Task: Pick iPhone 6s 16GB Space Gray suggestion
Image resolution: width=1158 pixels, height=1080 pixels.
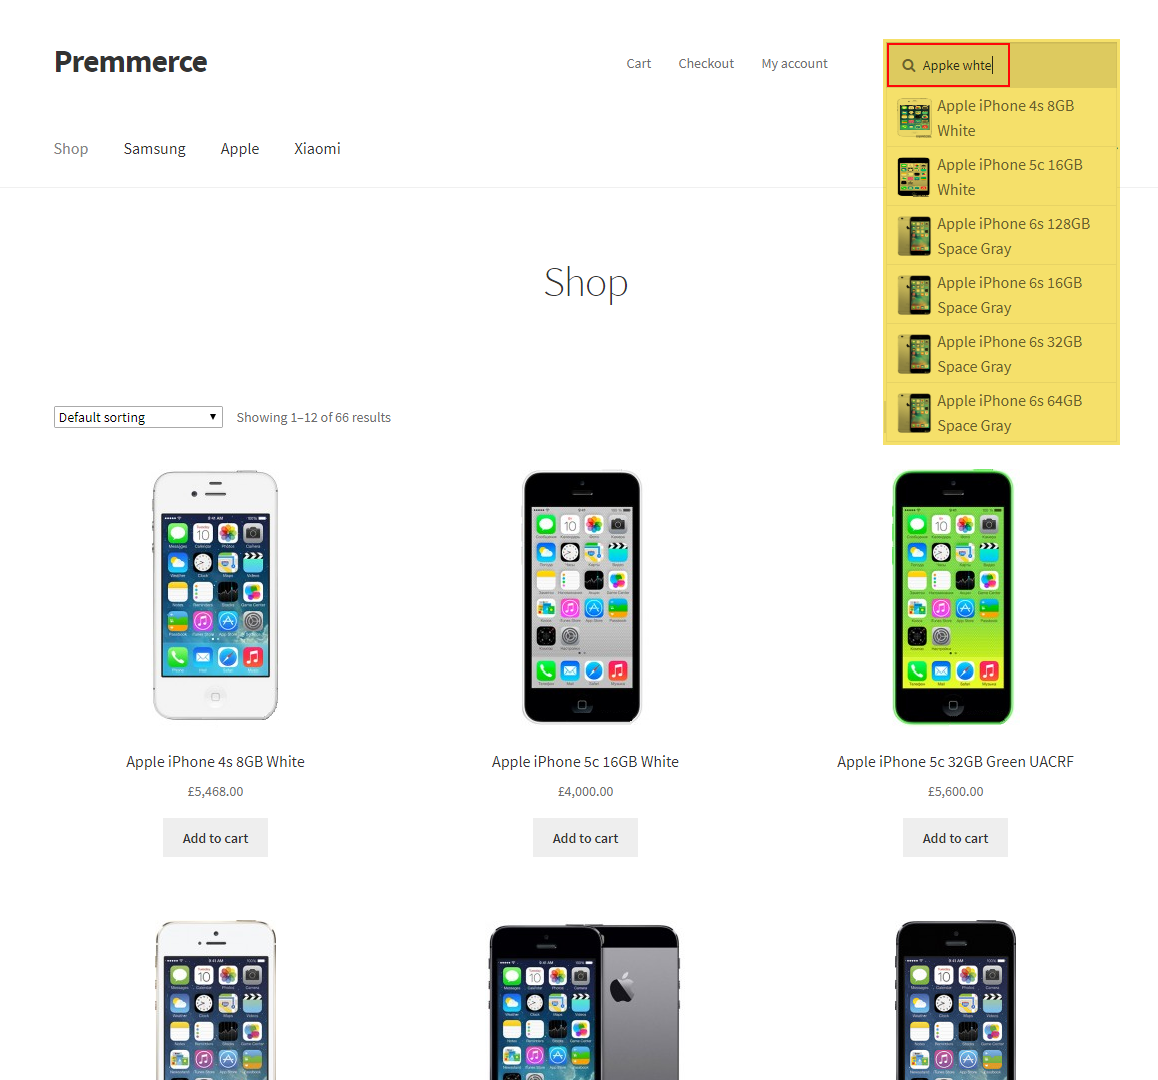Action: (1001, 295)
